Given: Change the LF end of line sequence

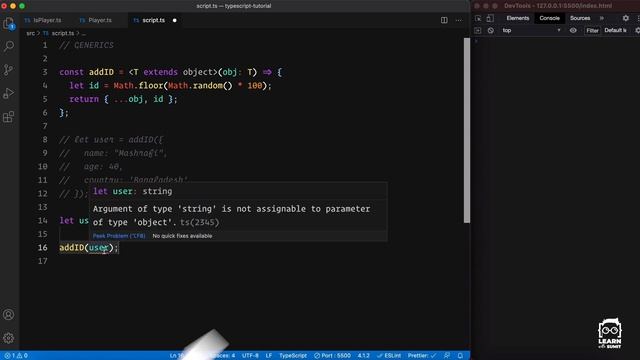Looking at the screenshot, I should tap(269, 356).
